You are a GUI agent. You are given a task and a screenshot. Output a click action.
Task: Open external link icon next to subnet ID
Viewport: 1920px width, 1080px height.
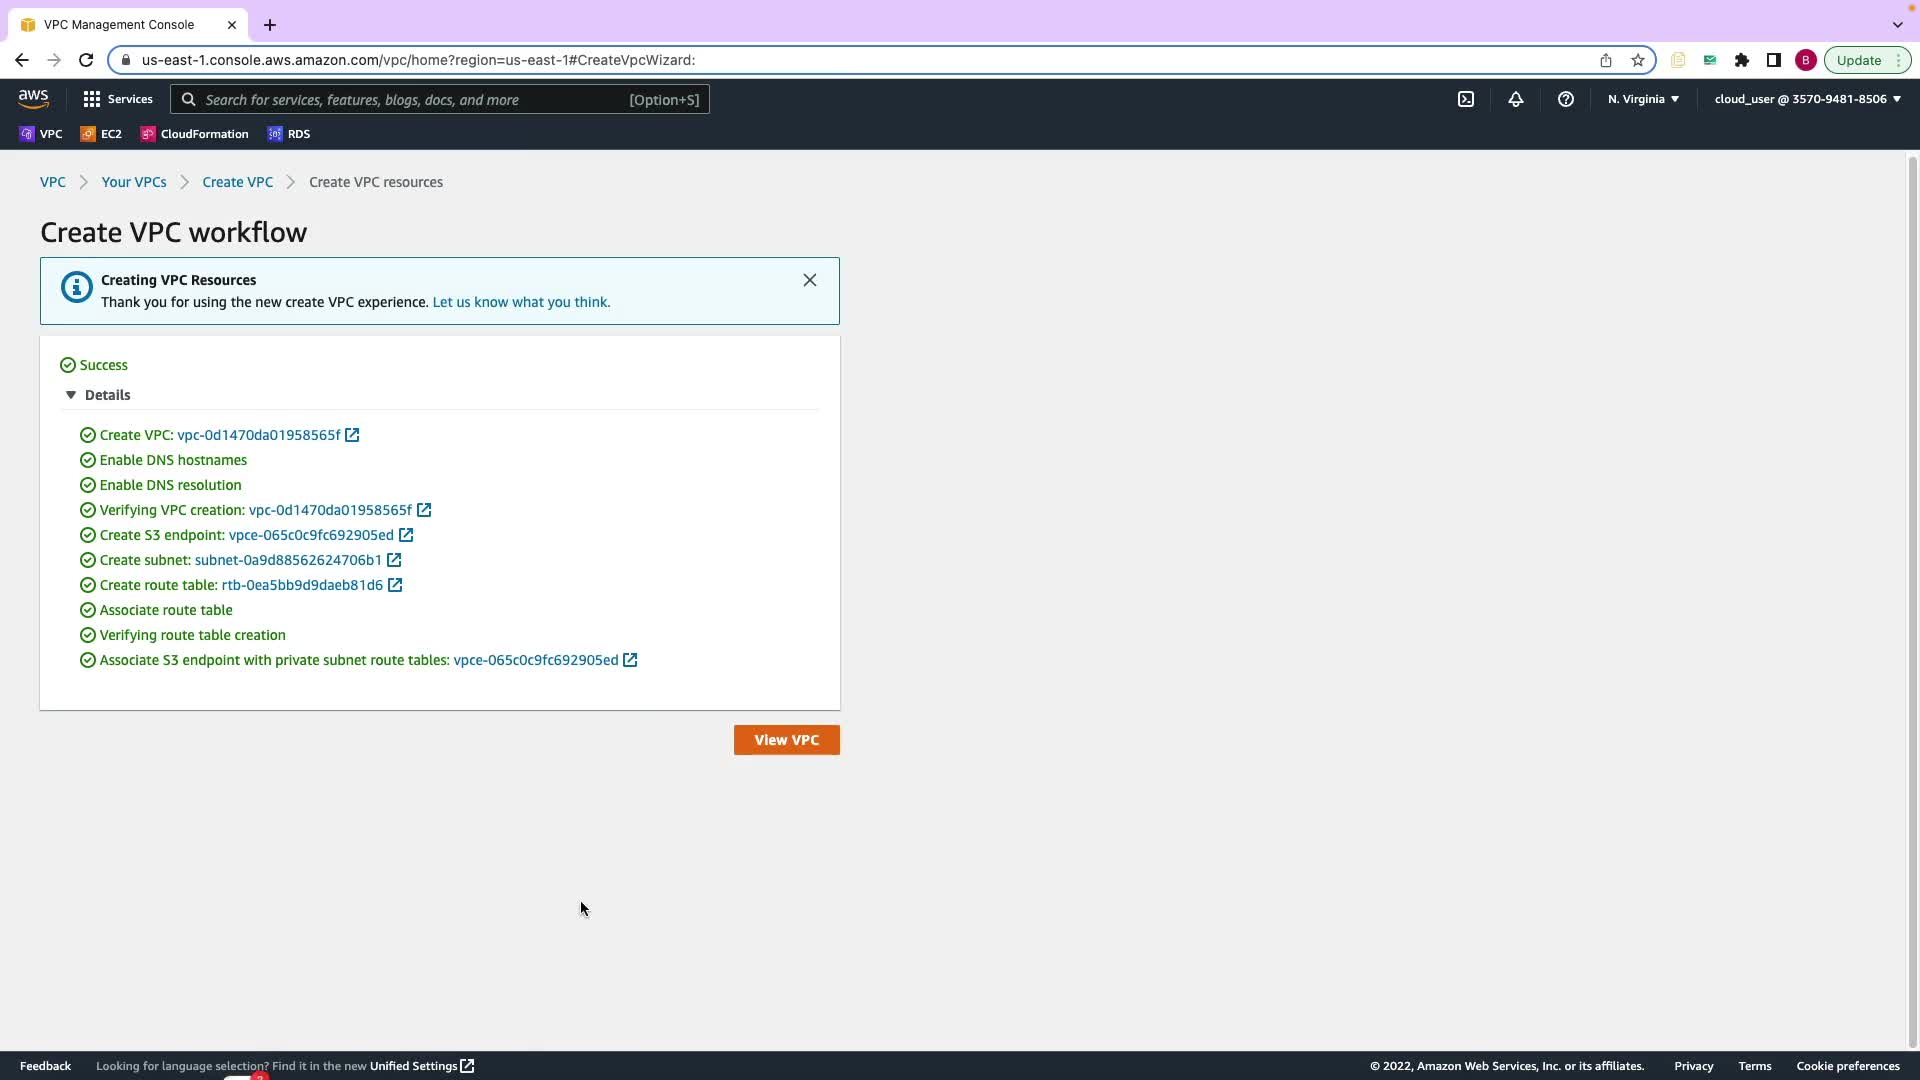pyautogui.click(x=394, y=560)
